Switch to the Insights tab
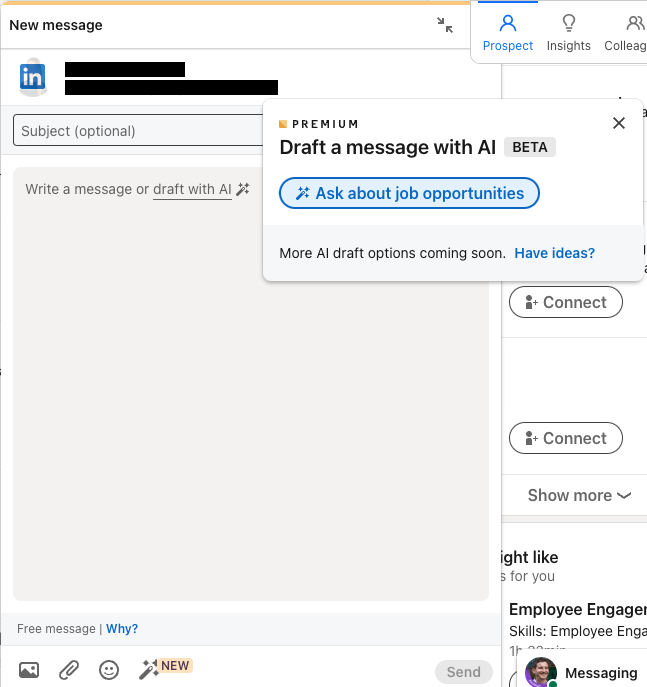Image resolution: width=647 pixels, height=687 pixels. click(x=568, y=33)
